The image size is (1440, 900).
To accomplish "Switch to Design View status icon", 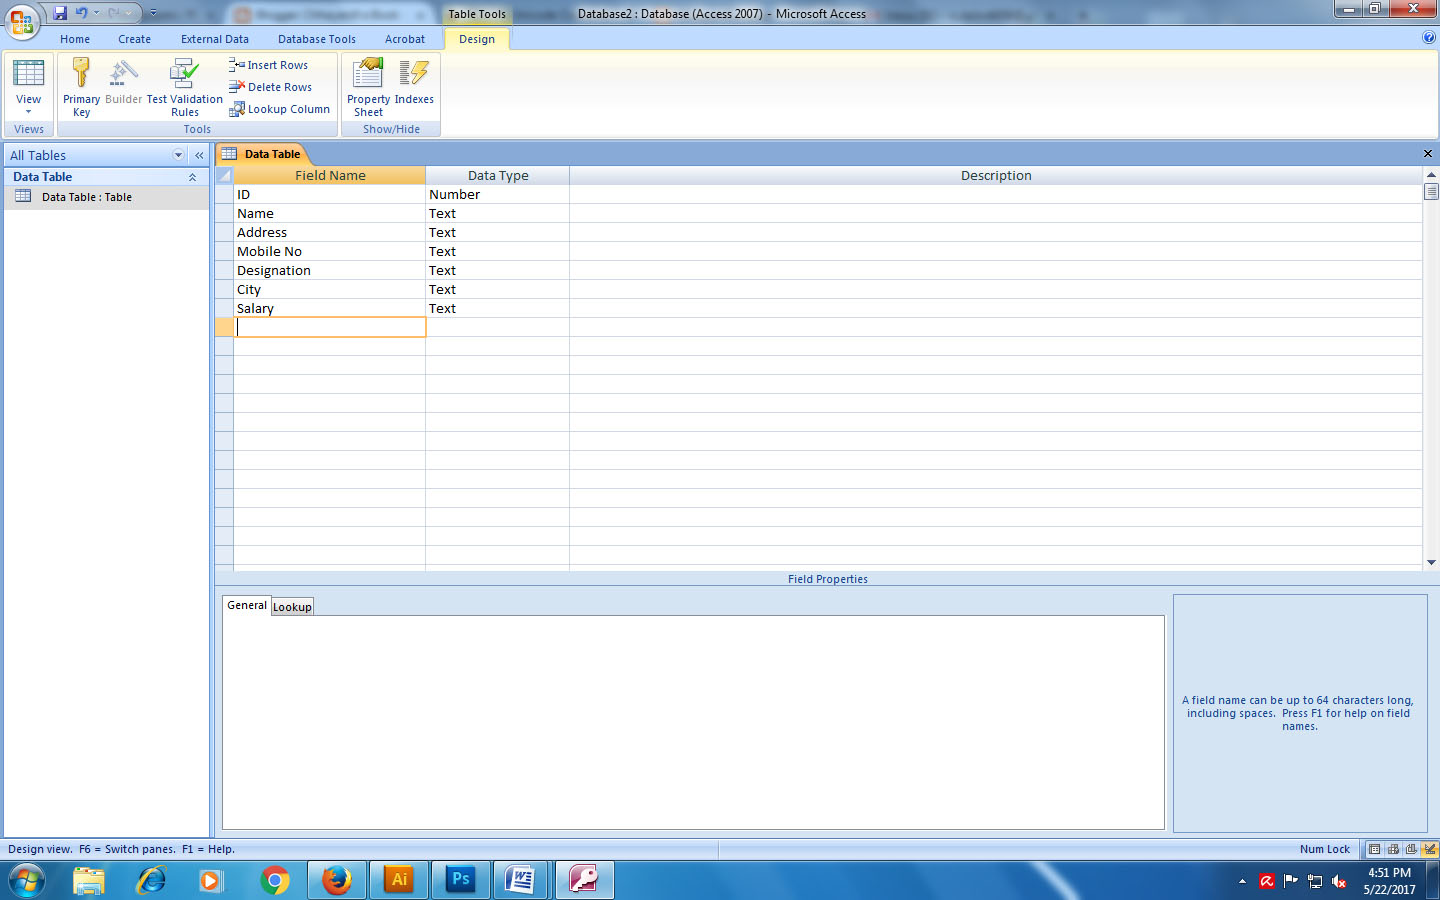I will point(1430,849).
